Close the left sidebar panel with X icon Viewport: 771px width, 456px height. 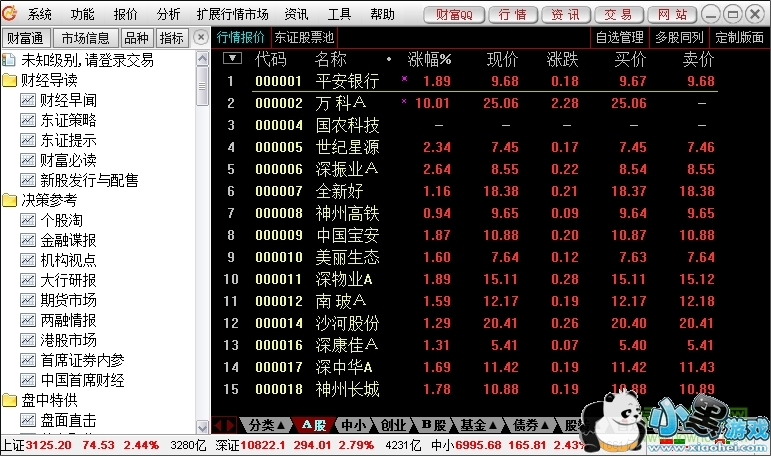pos(200,37)
